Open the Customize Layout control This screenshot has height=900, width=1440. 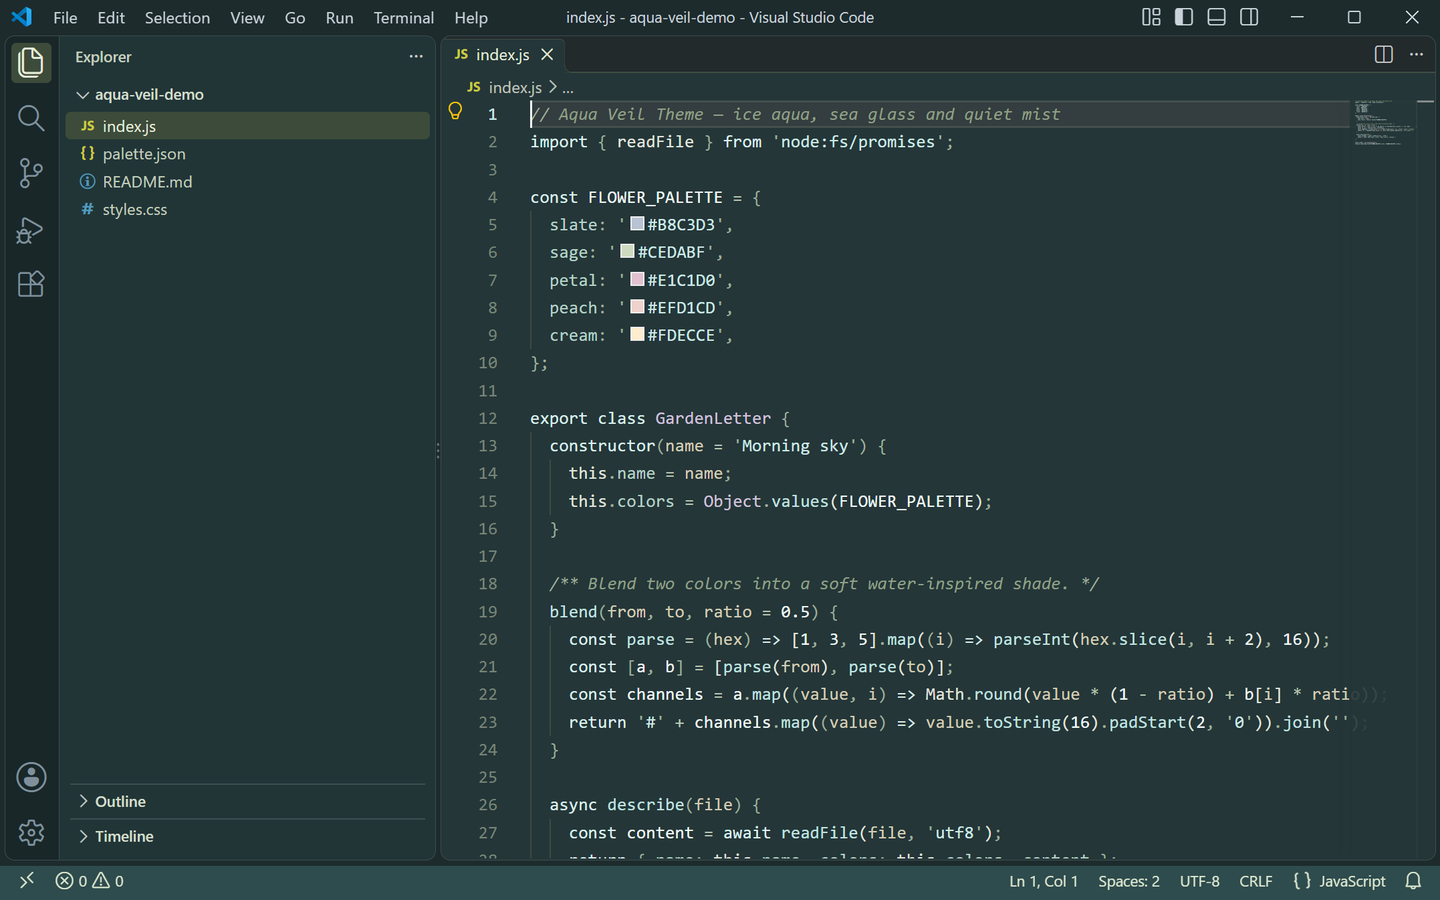point(1152,17)
